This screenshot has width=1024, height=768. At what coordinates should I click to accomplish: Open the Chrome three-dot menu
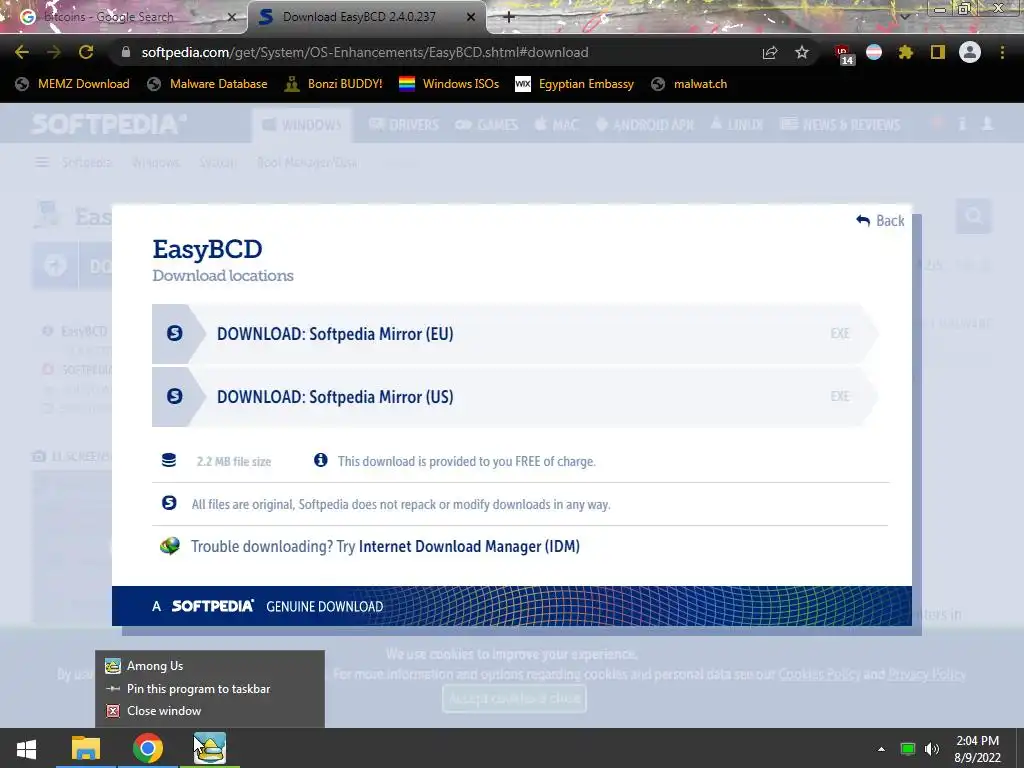coord(1002,52)
